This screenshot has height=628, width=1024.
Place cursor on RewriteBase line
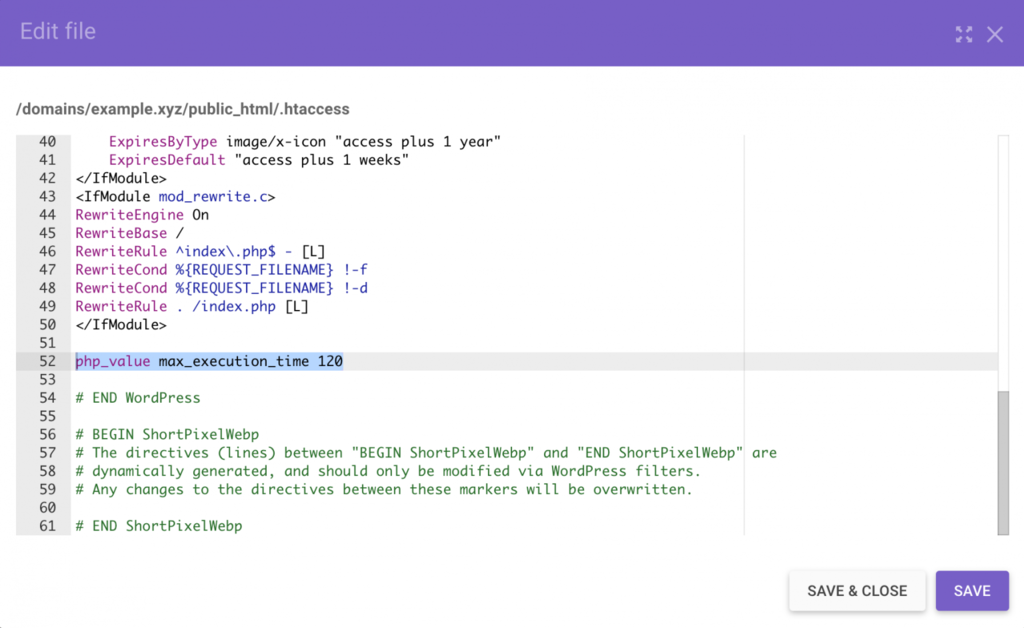129,233
